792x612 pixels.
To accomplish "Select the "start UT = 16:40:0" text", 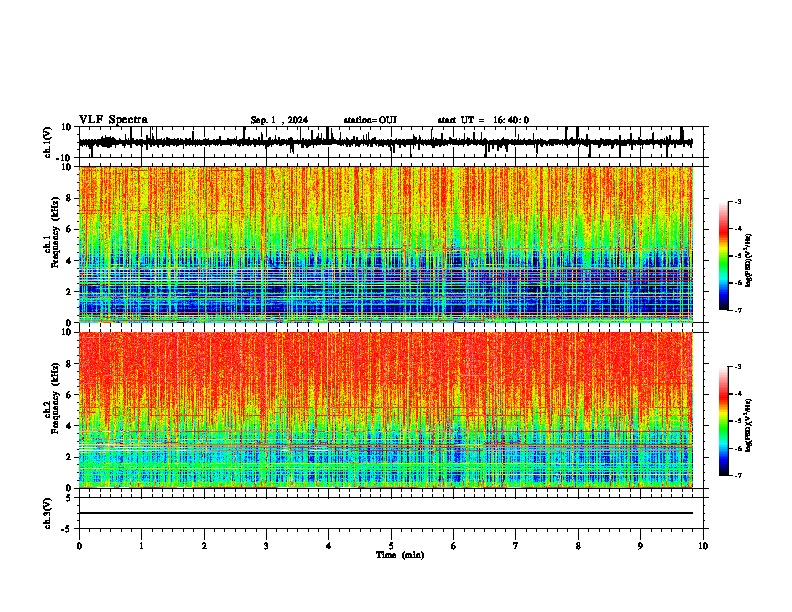I will (x=483, y=120).
